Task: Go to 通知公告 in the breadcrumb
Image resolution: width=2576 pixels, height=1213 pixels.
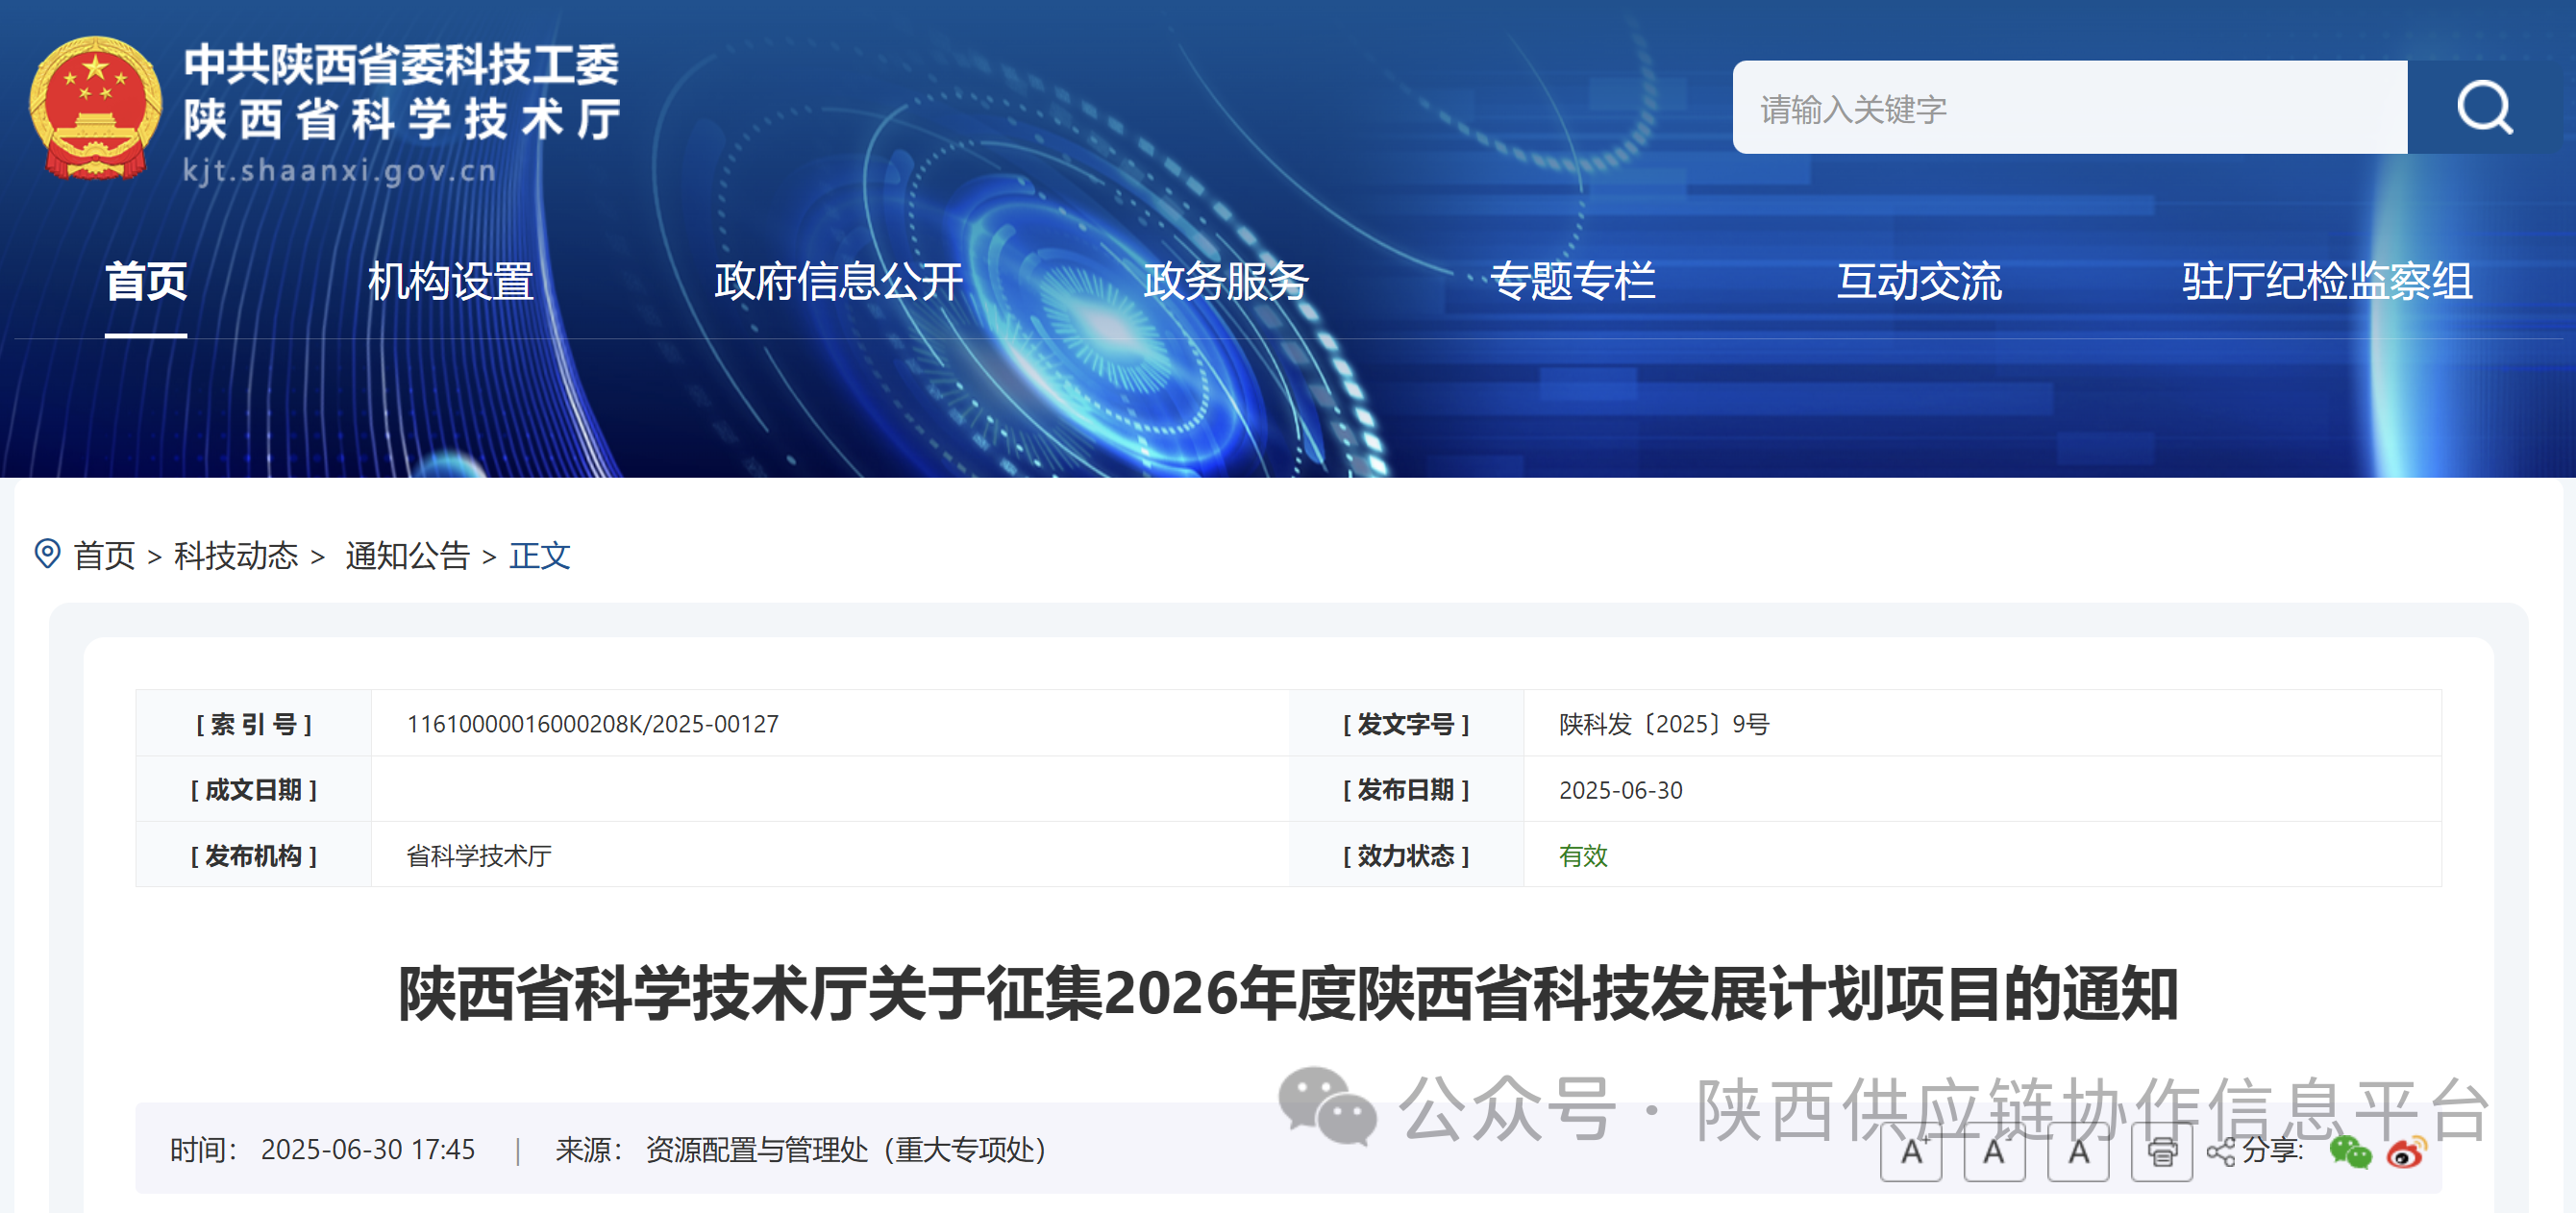Action: [407, 555]
